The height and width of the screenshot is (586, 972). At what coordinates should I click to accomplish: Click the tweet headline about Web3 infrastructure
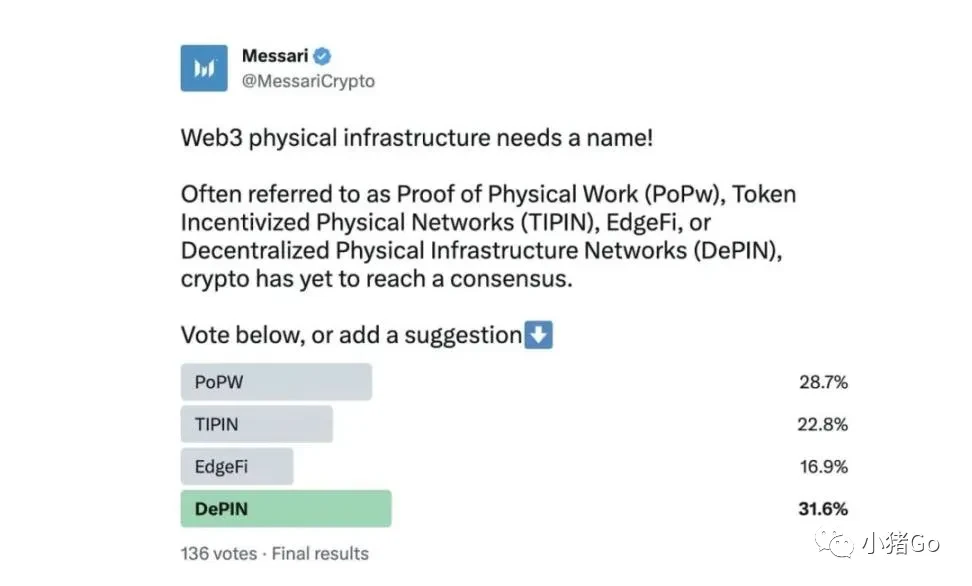click(x=416, y=137)
